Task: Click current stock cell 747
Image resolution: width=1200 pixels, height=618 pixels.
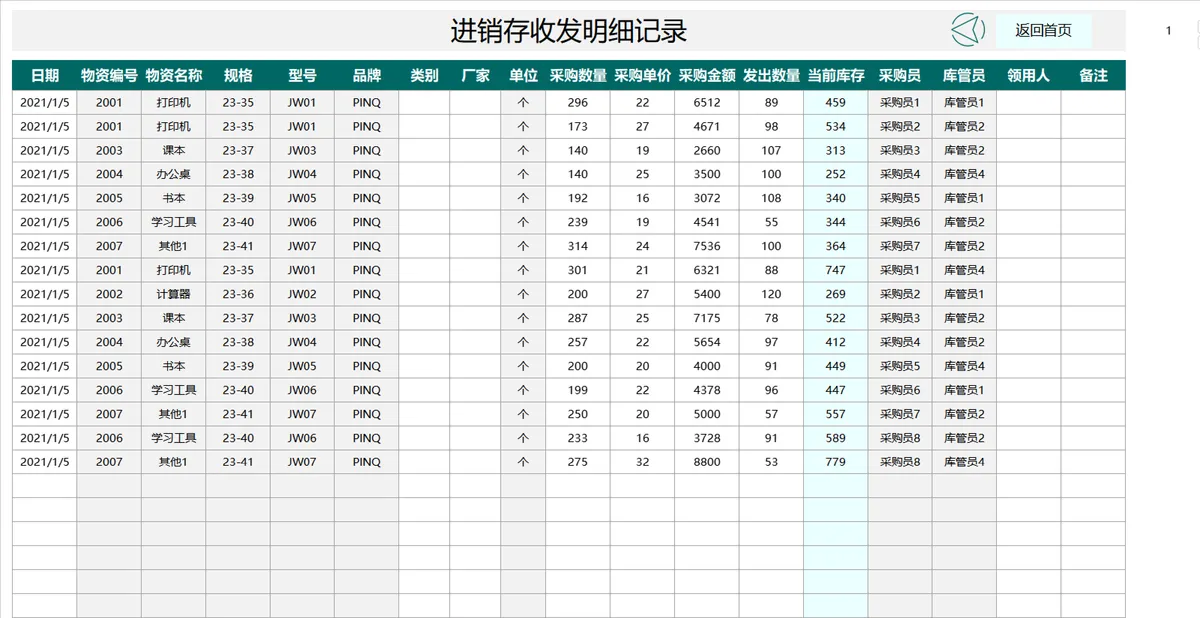Action: 836,270
